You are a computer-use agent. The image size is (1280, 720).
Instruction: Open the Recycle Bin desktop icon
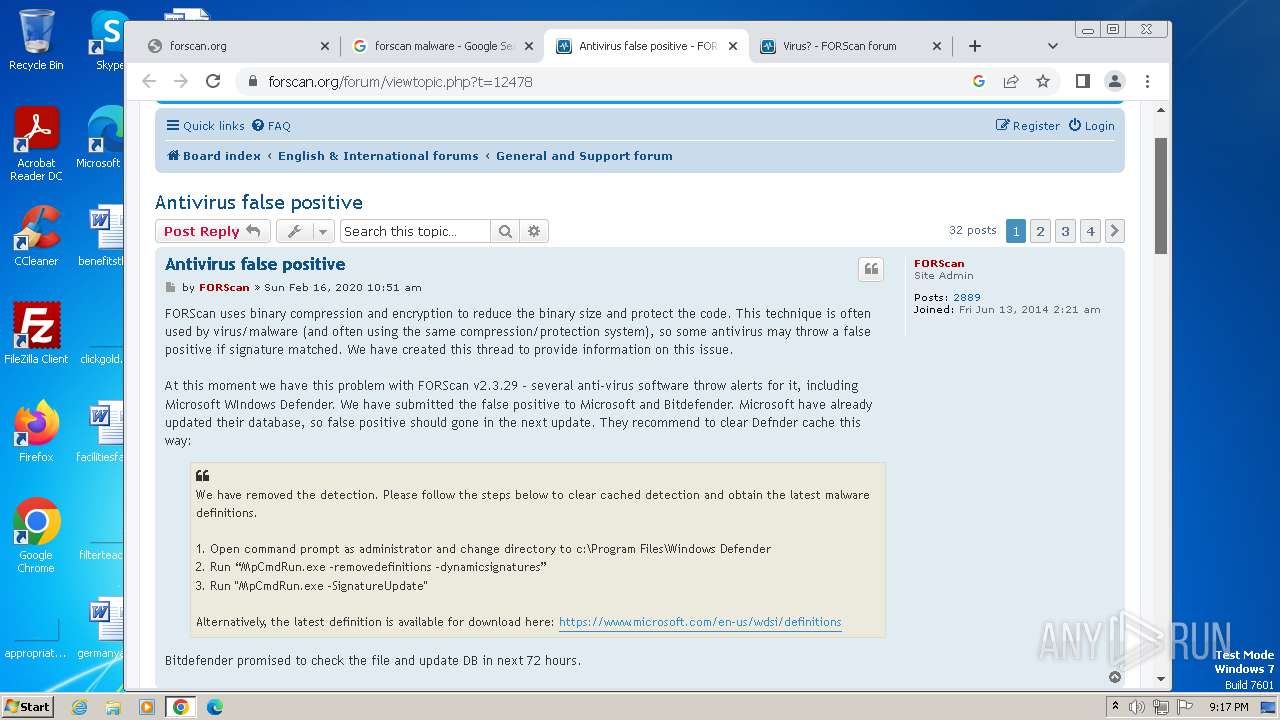[x=36, y=40]
